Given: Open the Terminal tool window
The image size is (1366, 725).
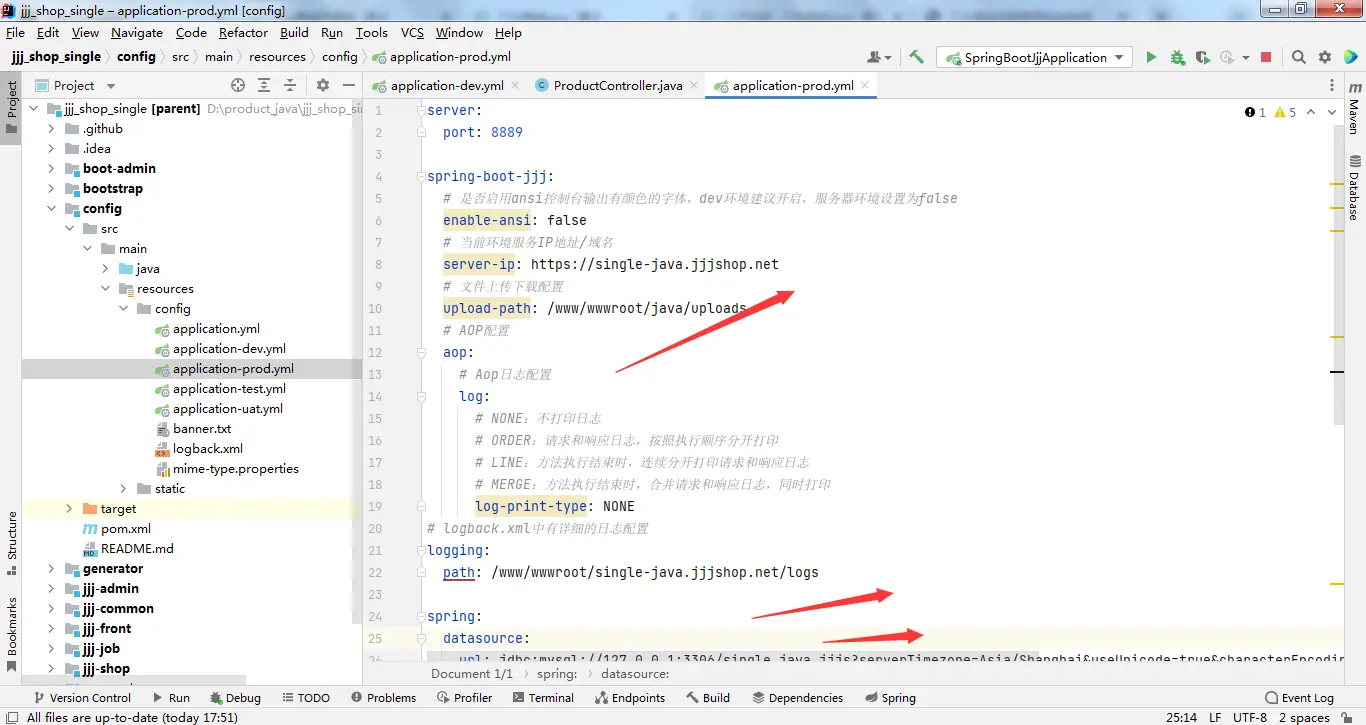Looking at the screenshot, I should click(x=541, y=698).
